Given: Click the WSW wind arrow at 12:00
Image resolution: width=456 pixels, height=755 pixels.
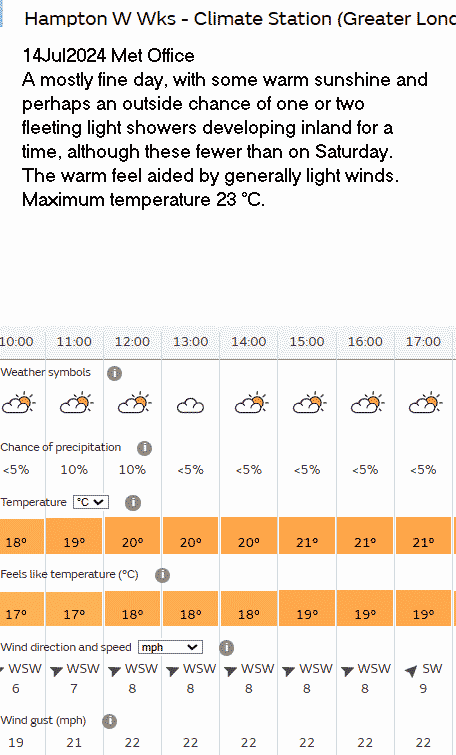Looking at the screenshot, I should click(114, 671).
